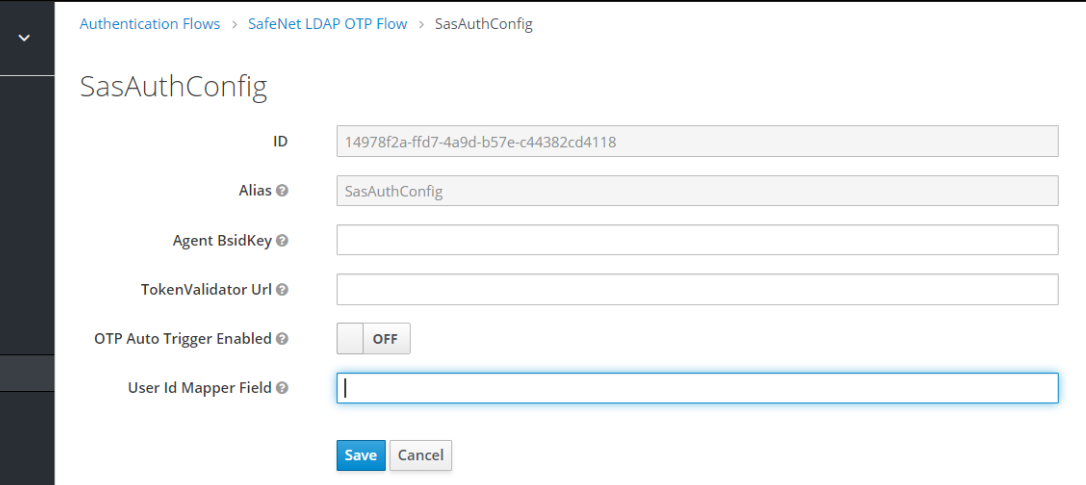Select the read-only ID field
Viewport: 1086px width, 485px height.
click(x=697, y=142)
